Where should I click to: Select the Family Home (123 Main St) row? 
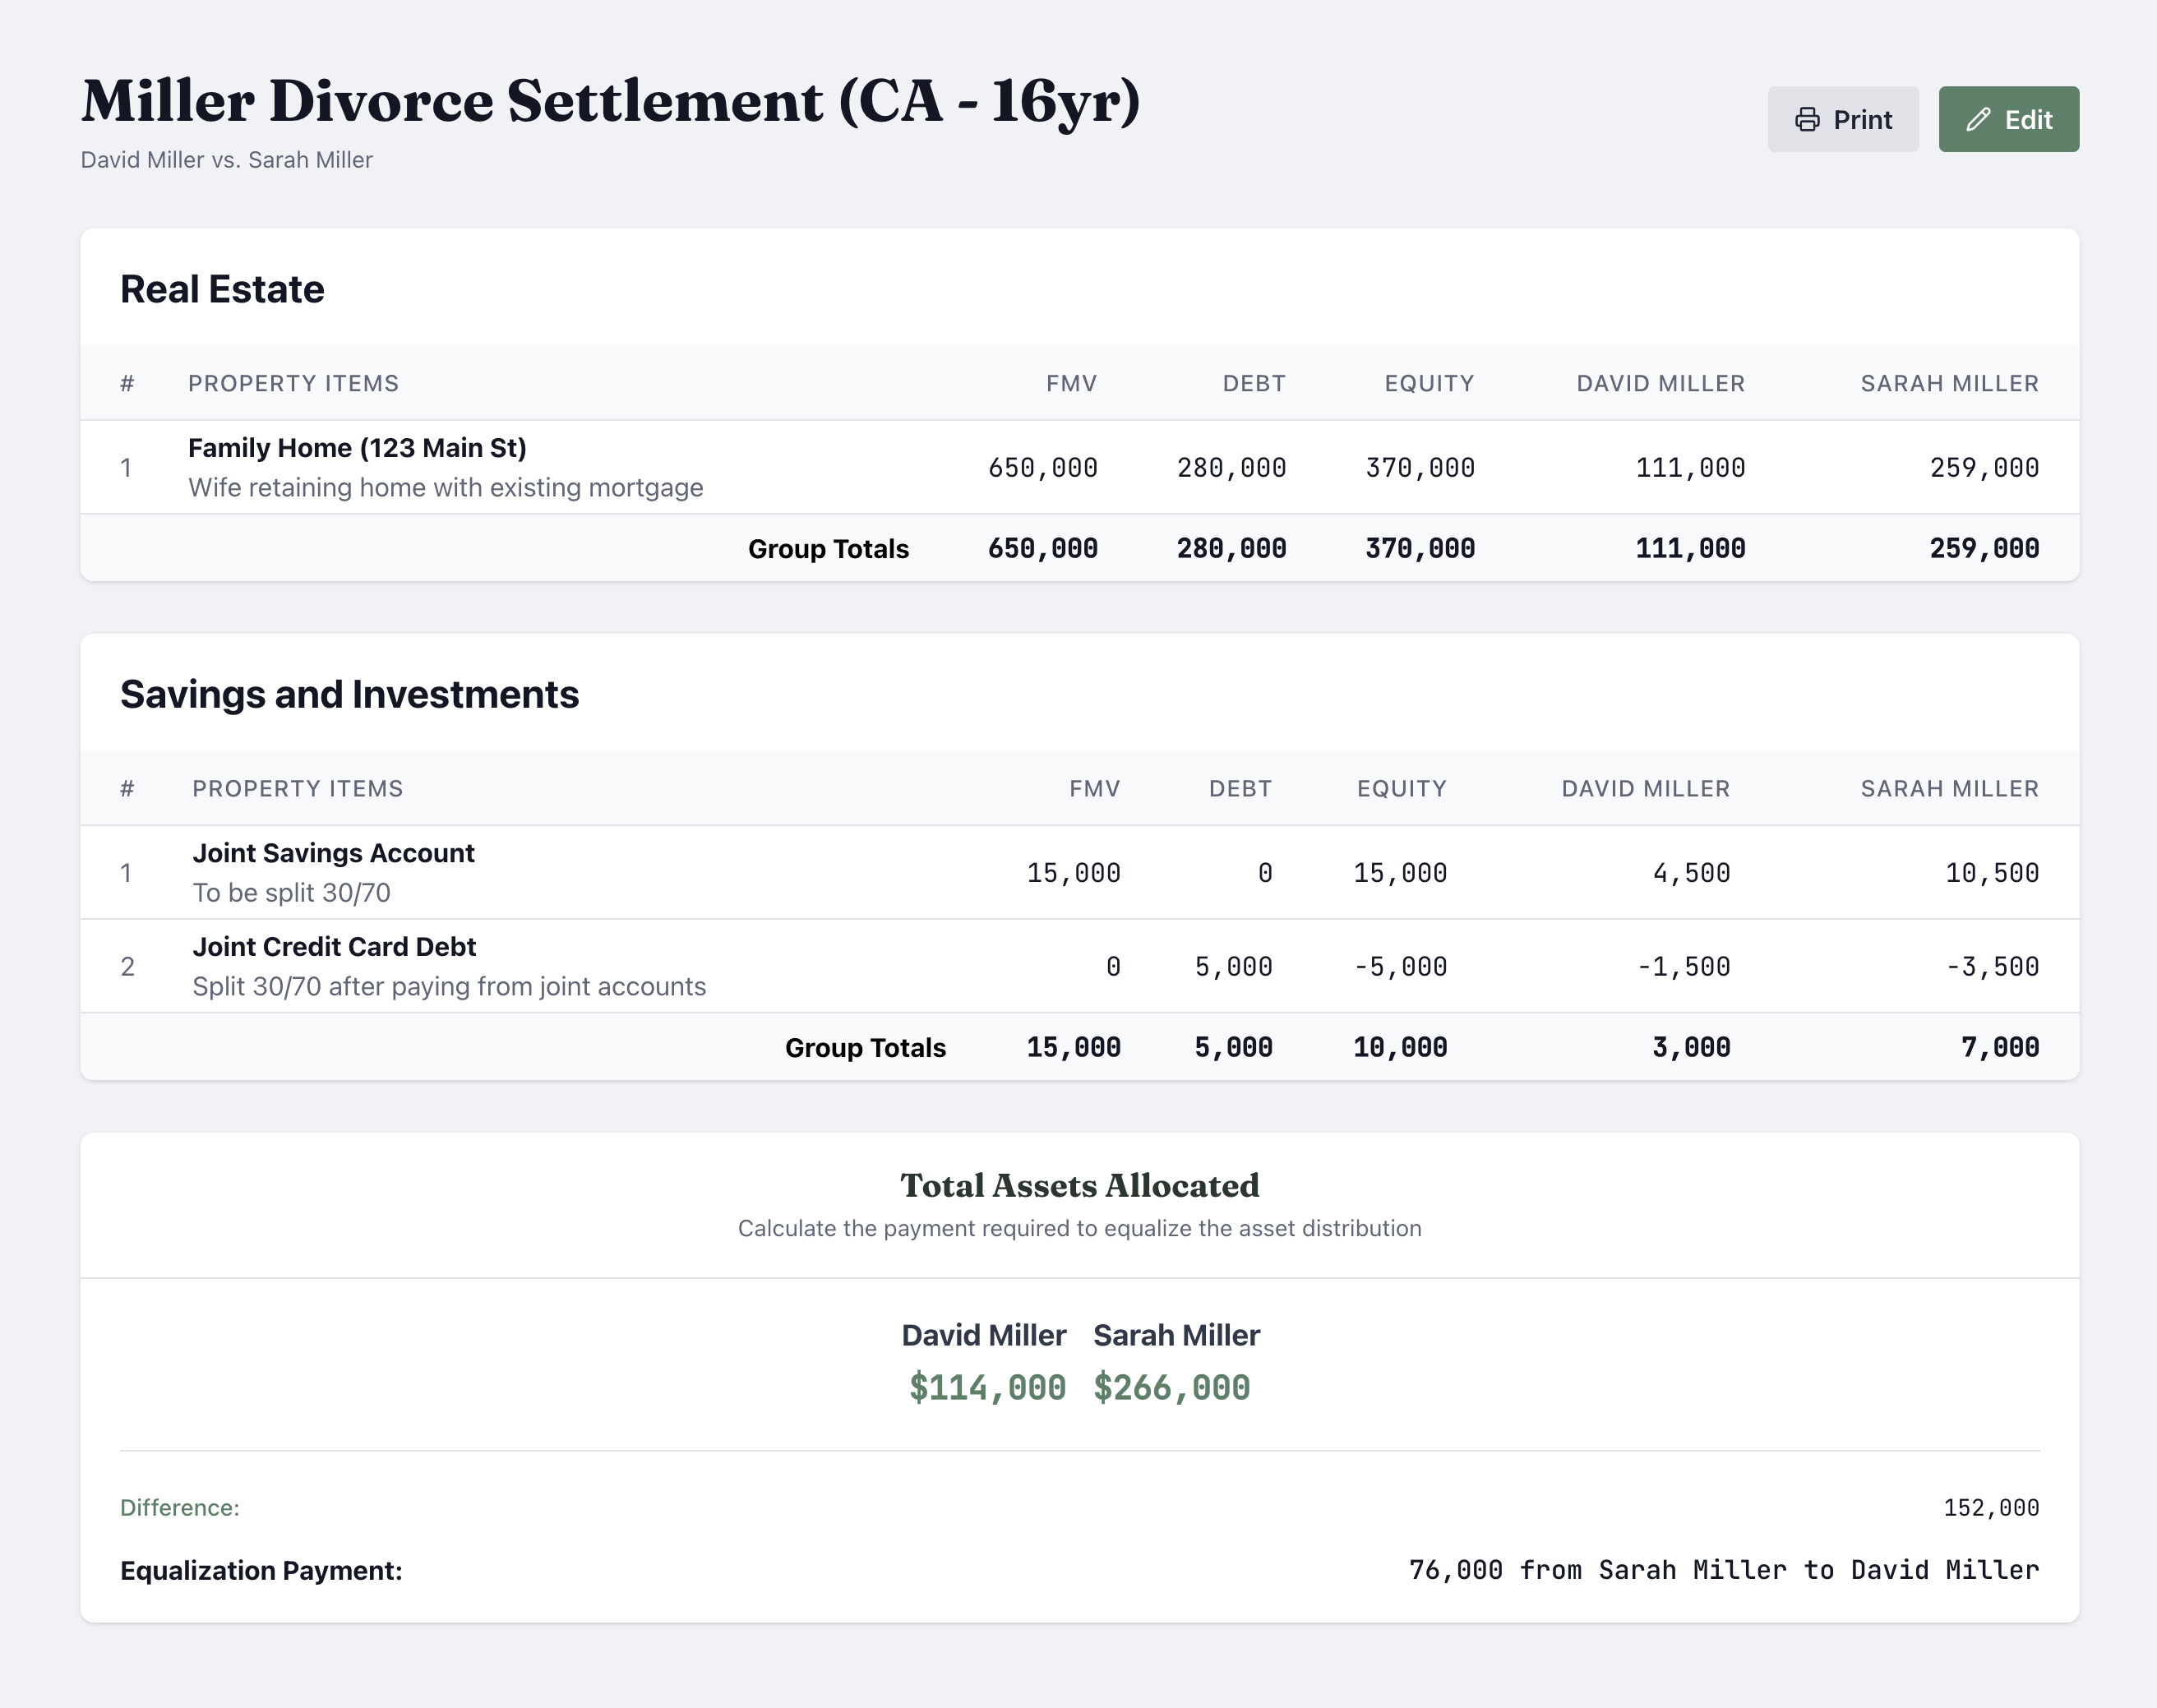coord(1080,467)
